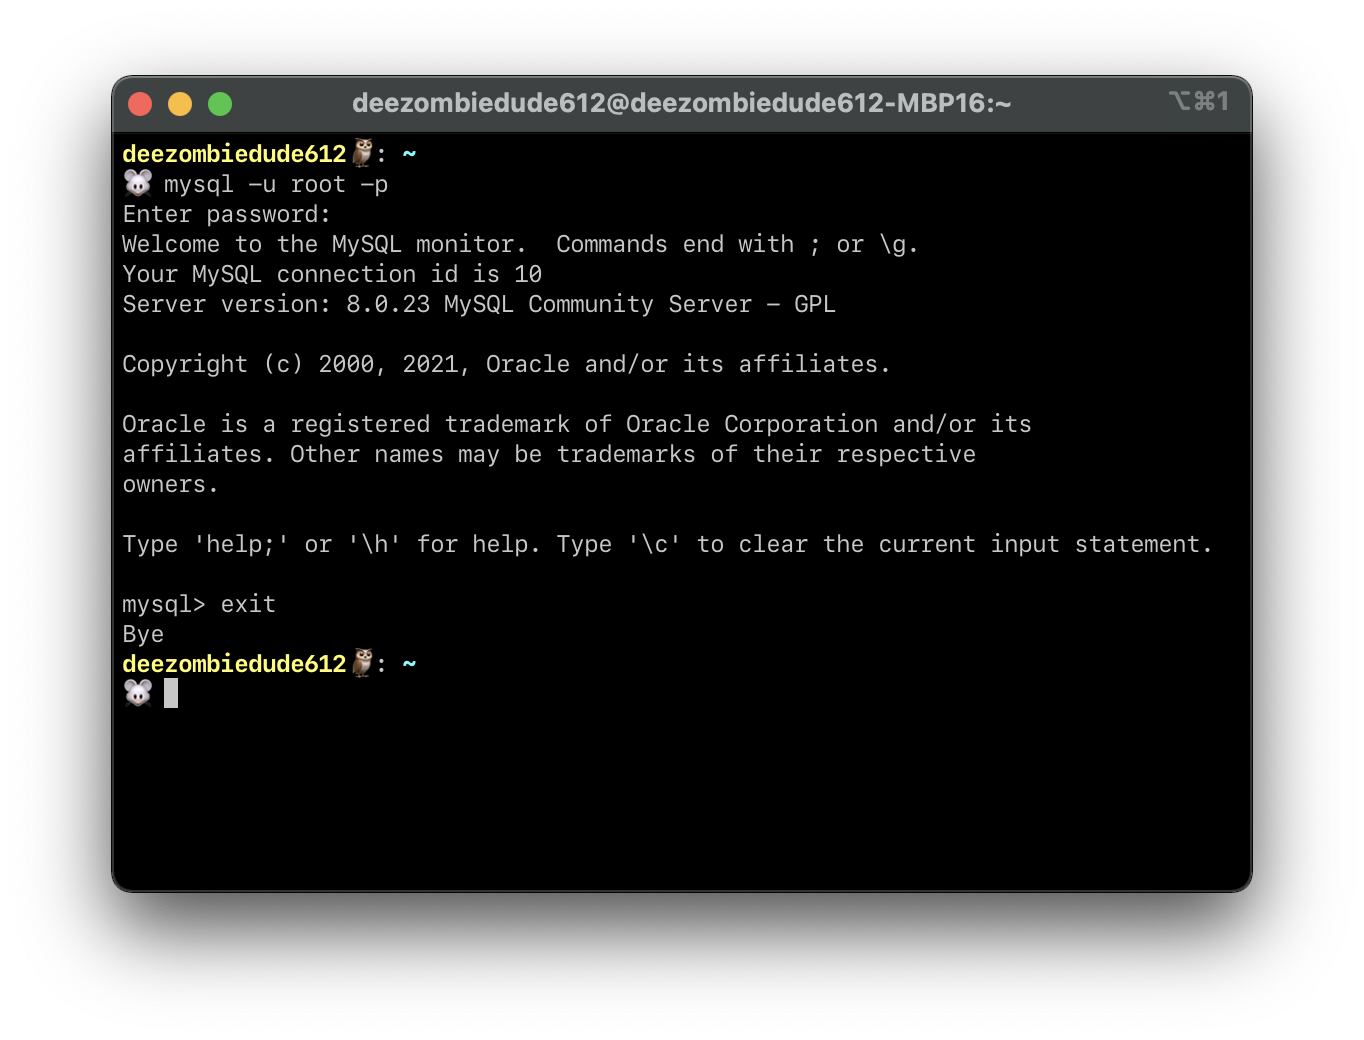Click the 'mysql -u root -p' command text
The image size is (1364, 1040).
(x=276, y=184)
